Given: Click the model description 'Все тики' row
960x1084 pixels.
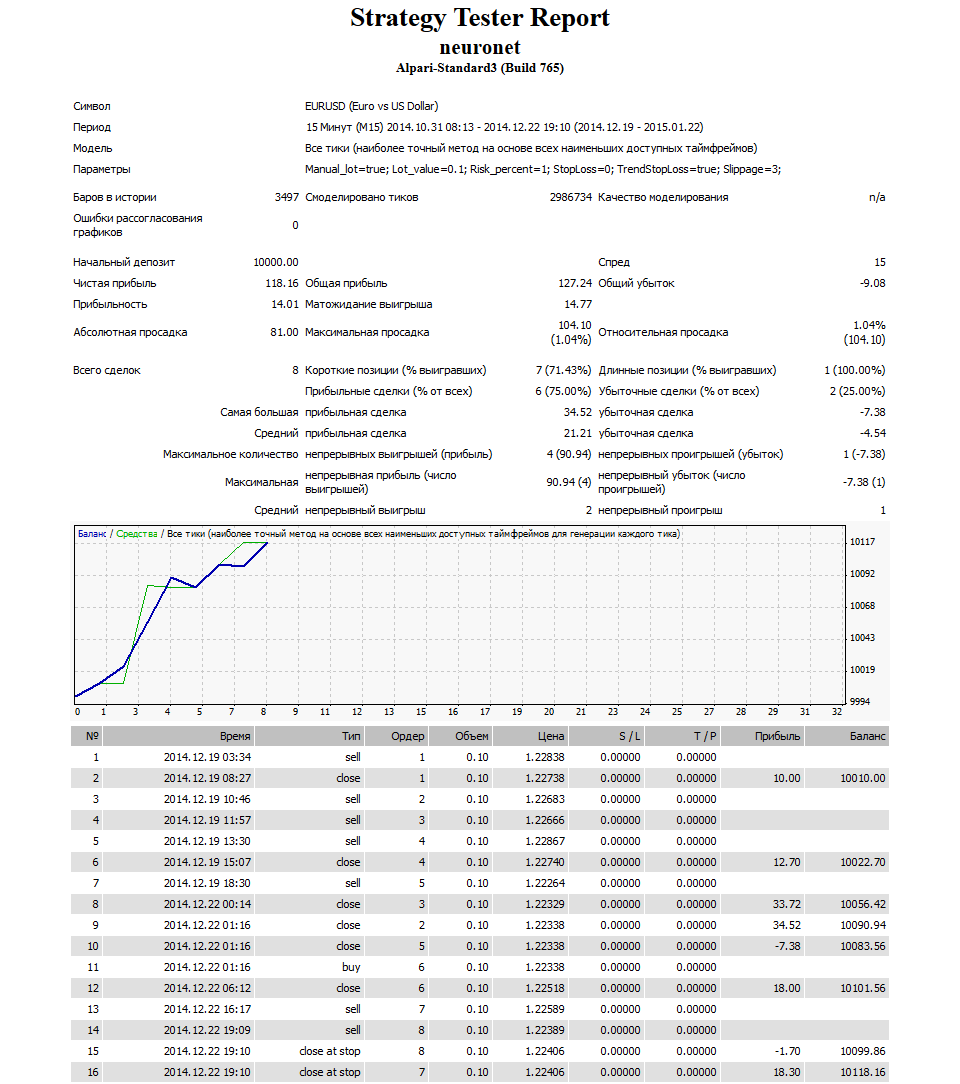Looking at the screenshot, I should pyautogui.click(x=531, y=148).
